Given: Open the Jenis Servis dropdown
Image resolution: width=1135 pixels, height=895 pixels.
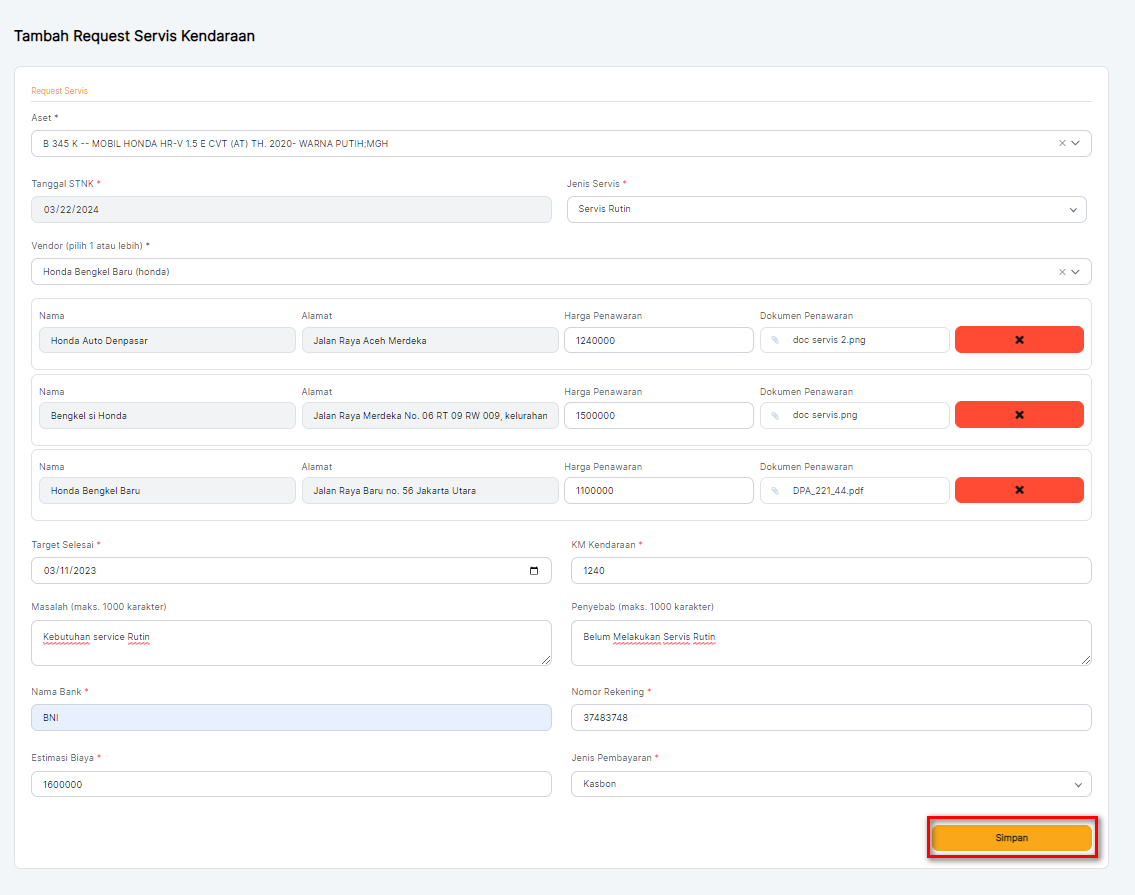Looking at the screenshot, I should (1073, 210).
